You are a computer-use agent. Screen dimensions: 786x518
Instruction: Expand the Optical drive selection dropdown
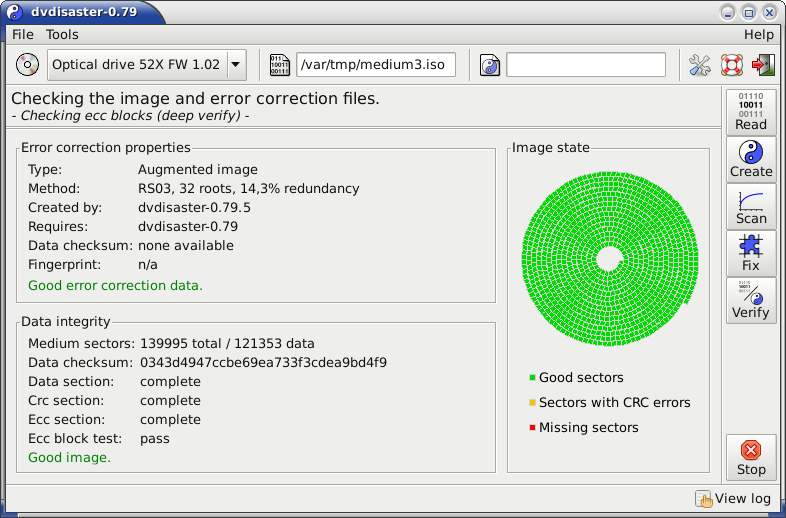[236, 65]
